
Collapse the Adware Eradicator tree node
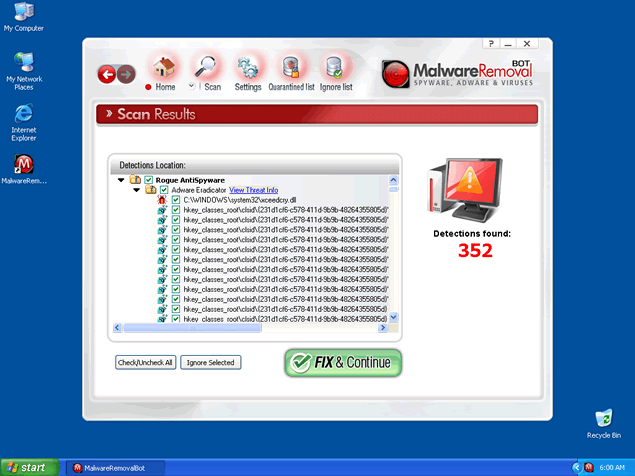point(136,190)
